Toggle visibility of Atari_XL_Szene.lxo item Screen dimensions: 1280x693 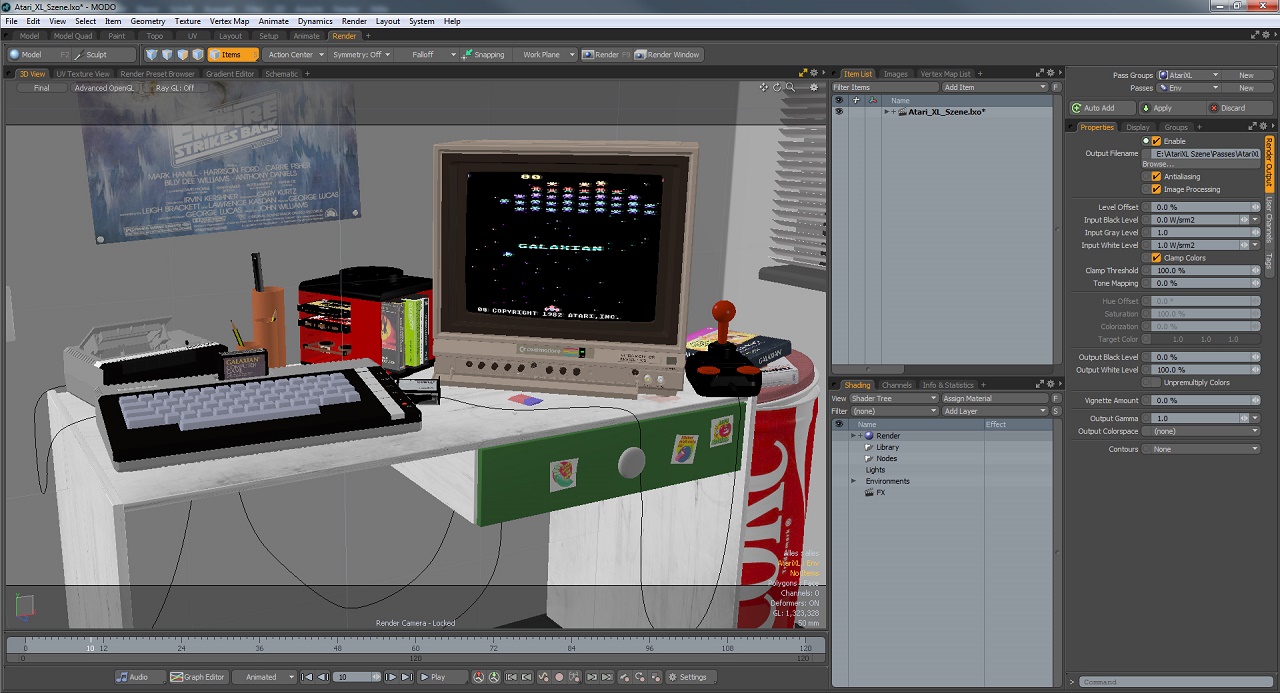tap(839, 112)
